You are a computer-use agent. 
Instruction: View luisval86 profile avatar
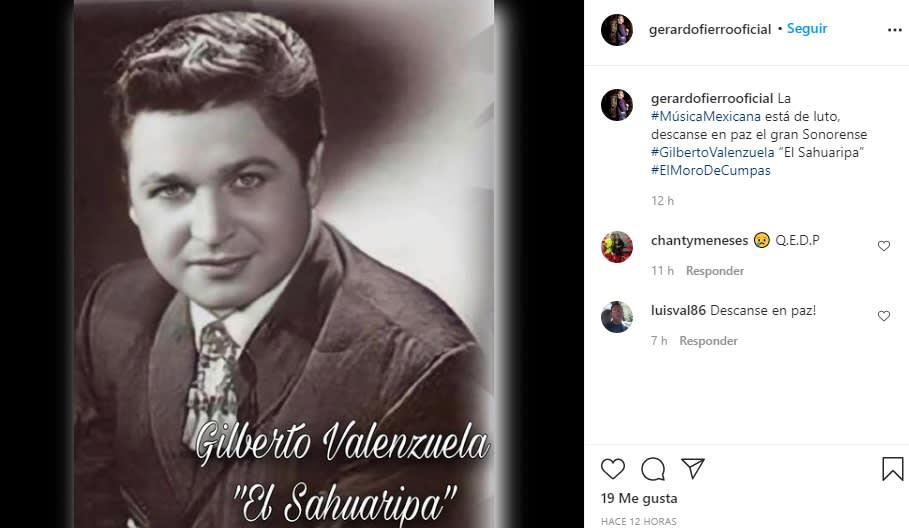[x=617, y=317]
